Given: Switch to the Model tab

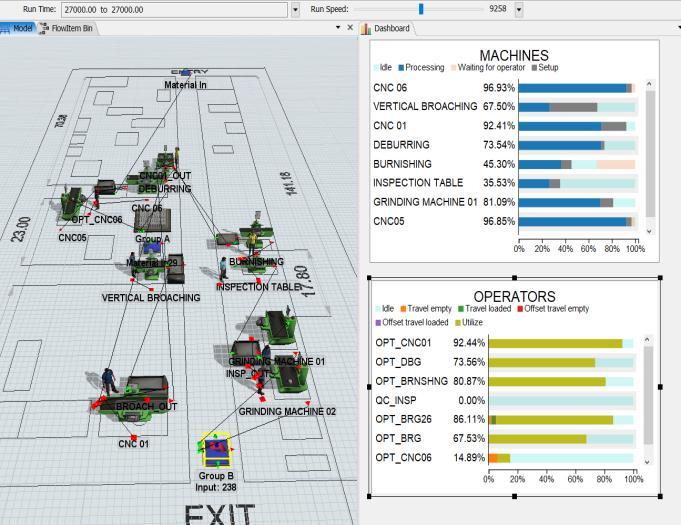Looking at the screenshot, I should (17, 28).
